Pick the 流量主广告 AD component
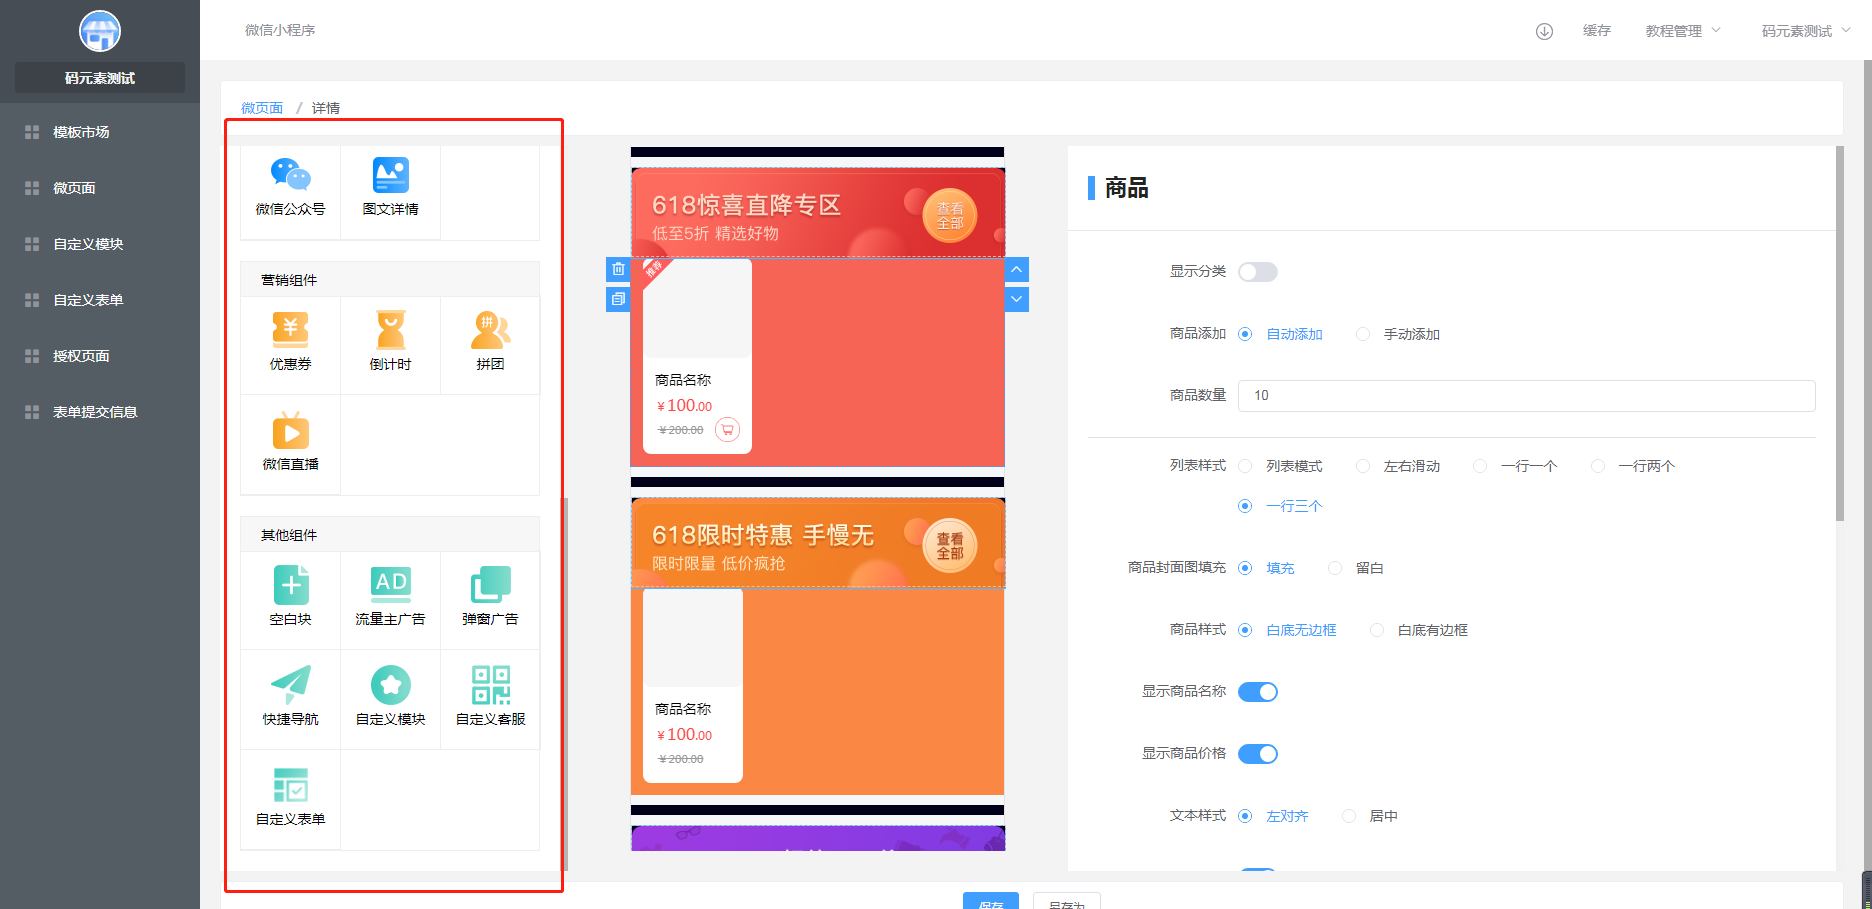This screenshot has height=909, width=1872. 390,585
